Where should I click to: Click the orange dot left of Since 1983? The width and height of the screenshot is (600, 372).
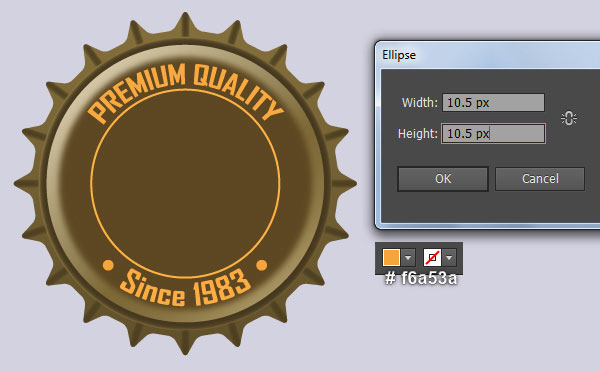[x=108, y=265]
